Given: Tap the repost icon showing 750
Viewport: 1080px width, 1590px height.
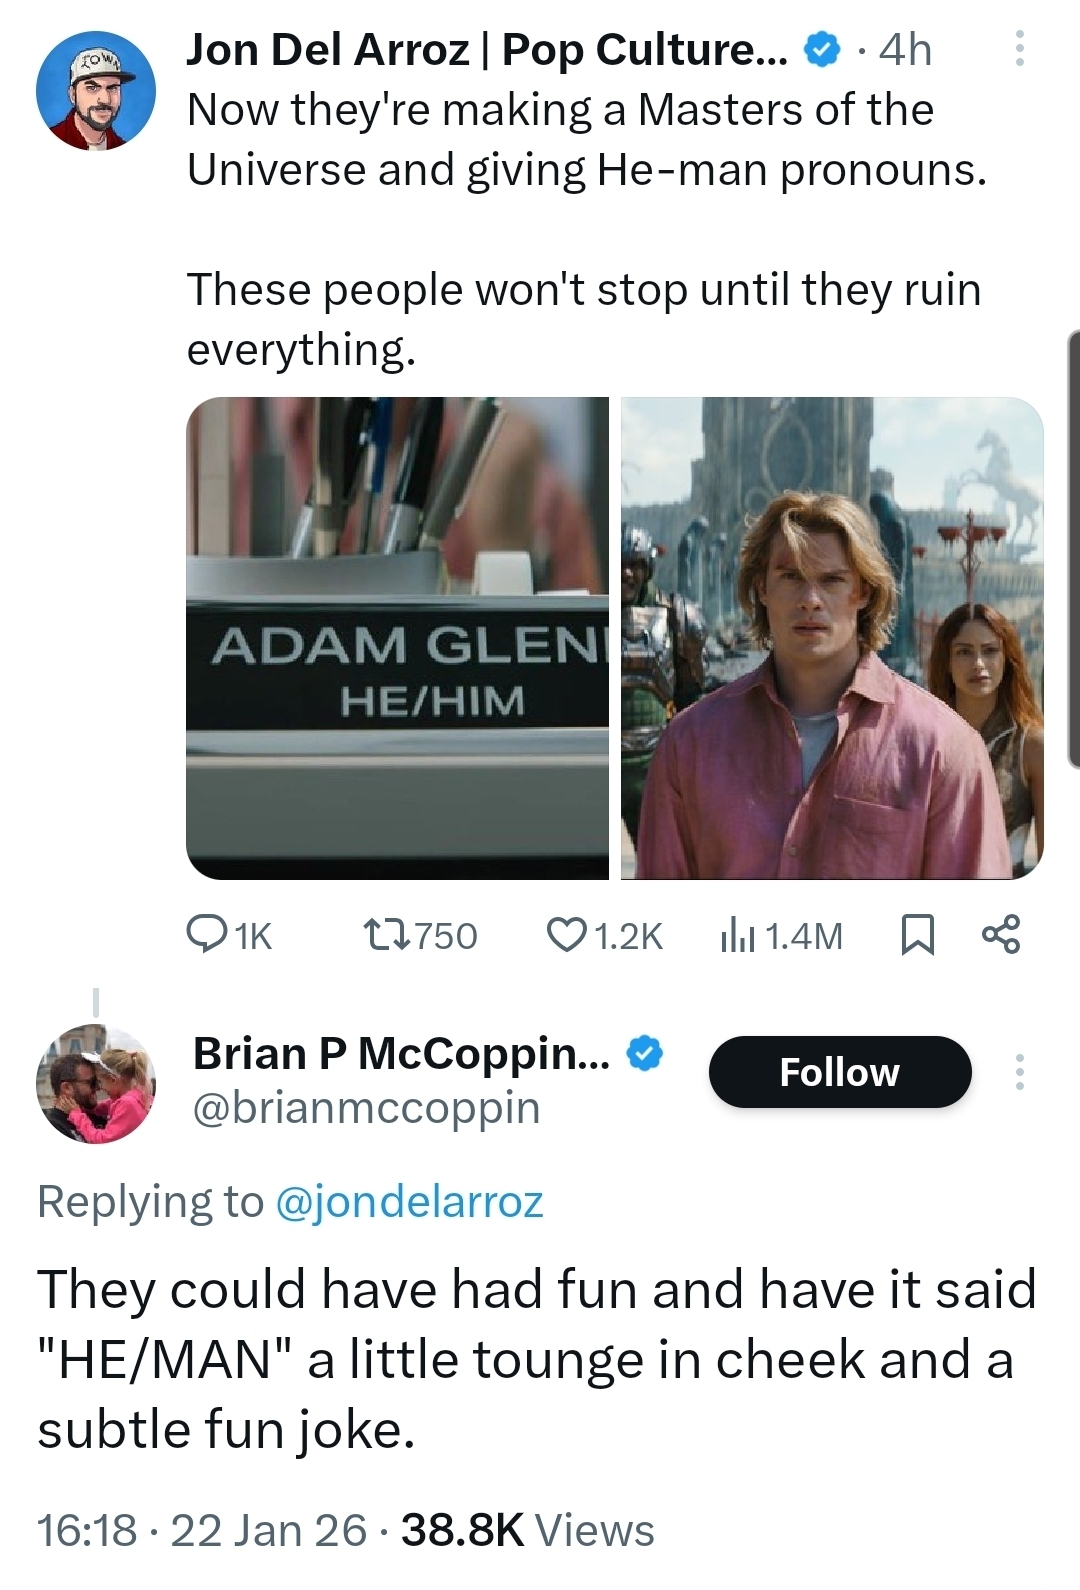Looking at the screenshot, I should 419,935.
